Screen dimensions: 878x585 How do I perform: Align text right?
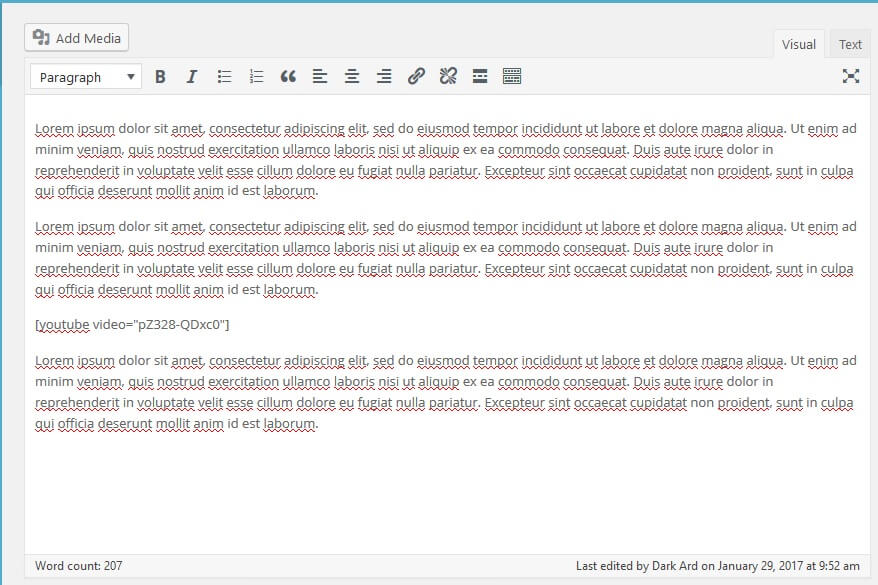[384, 77]
